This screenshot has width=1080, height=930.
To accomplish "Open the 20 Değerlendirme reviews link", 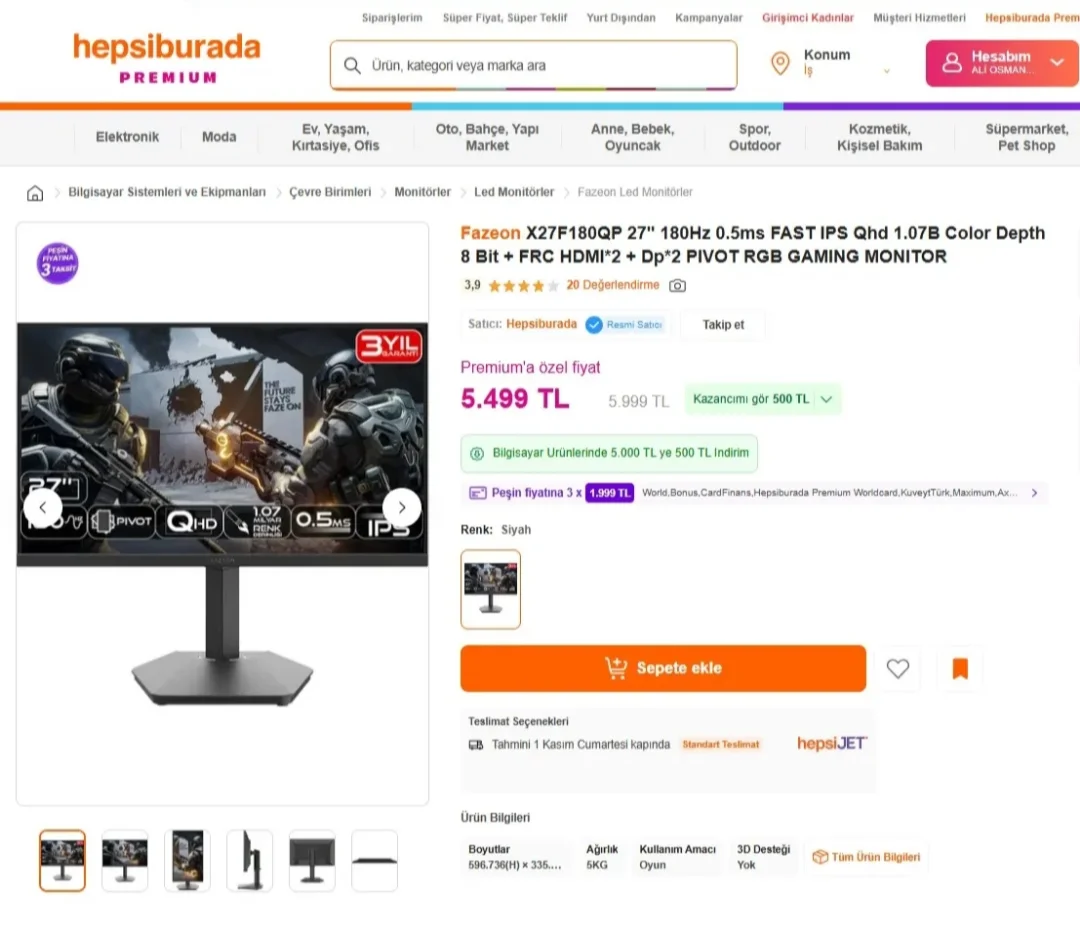I will click(612, 285).
